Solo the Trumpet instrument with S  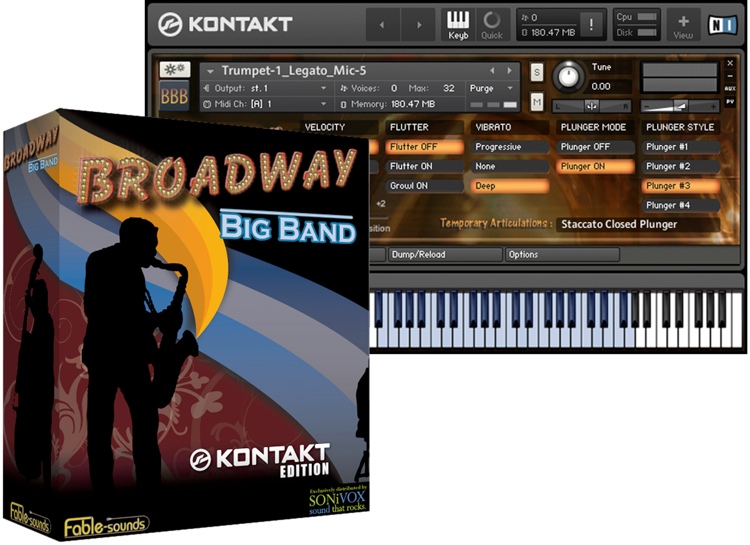tap(537, 73)
